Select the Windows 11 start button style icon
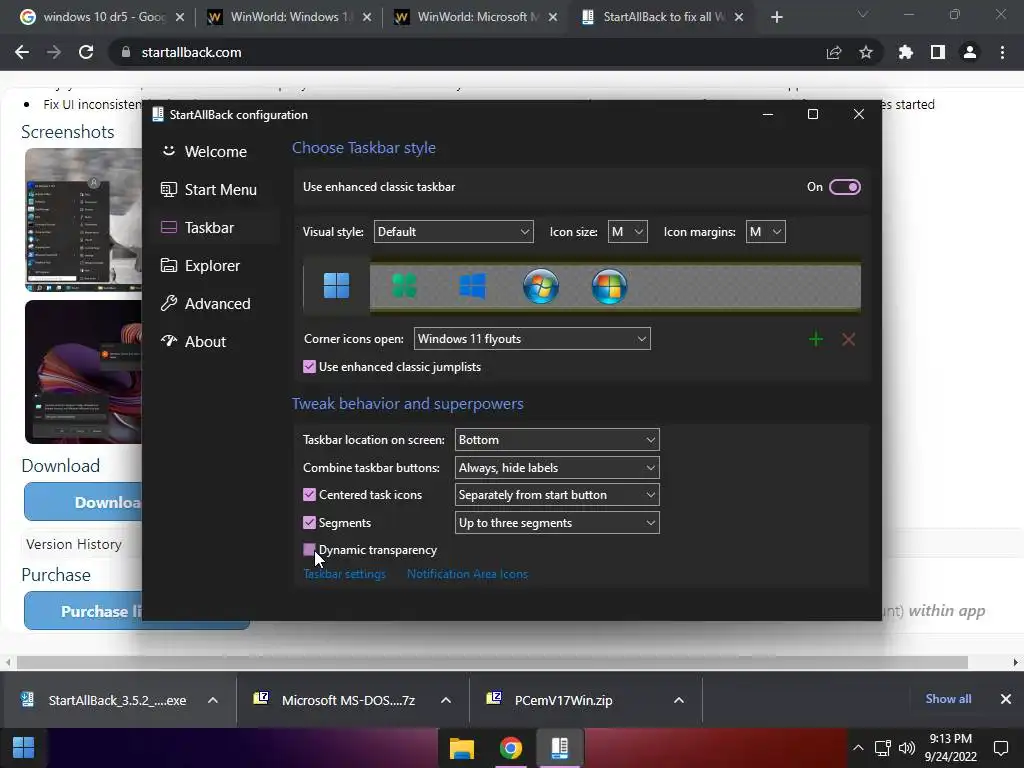This screenshot has width=1024, height=768. [336, 286]
